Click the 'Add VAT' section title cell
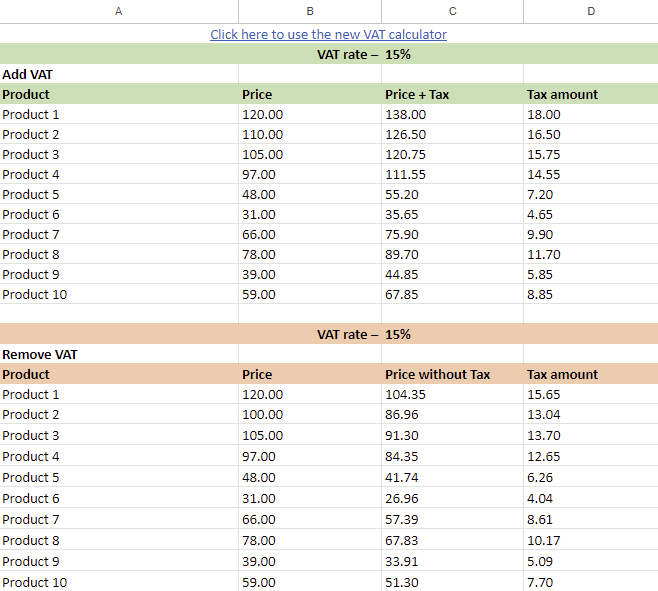 pyautogui.click(x=28, y=74)
